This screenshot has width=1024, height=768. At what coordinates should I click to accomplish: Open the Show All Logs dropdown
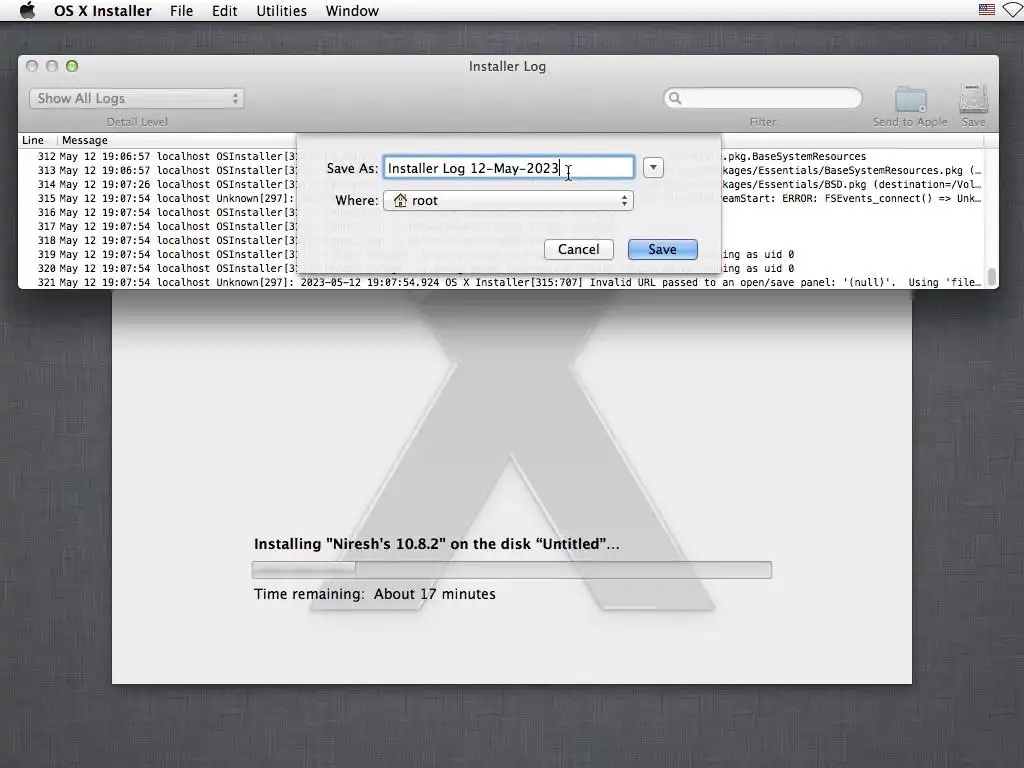click(136, 99)
